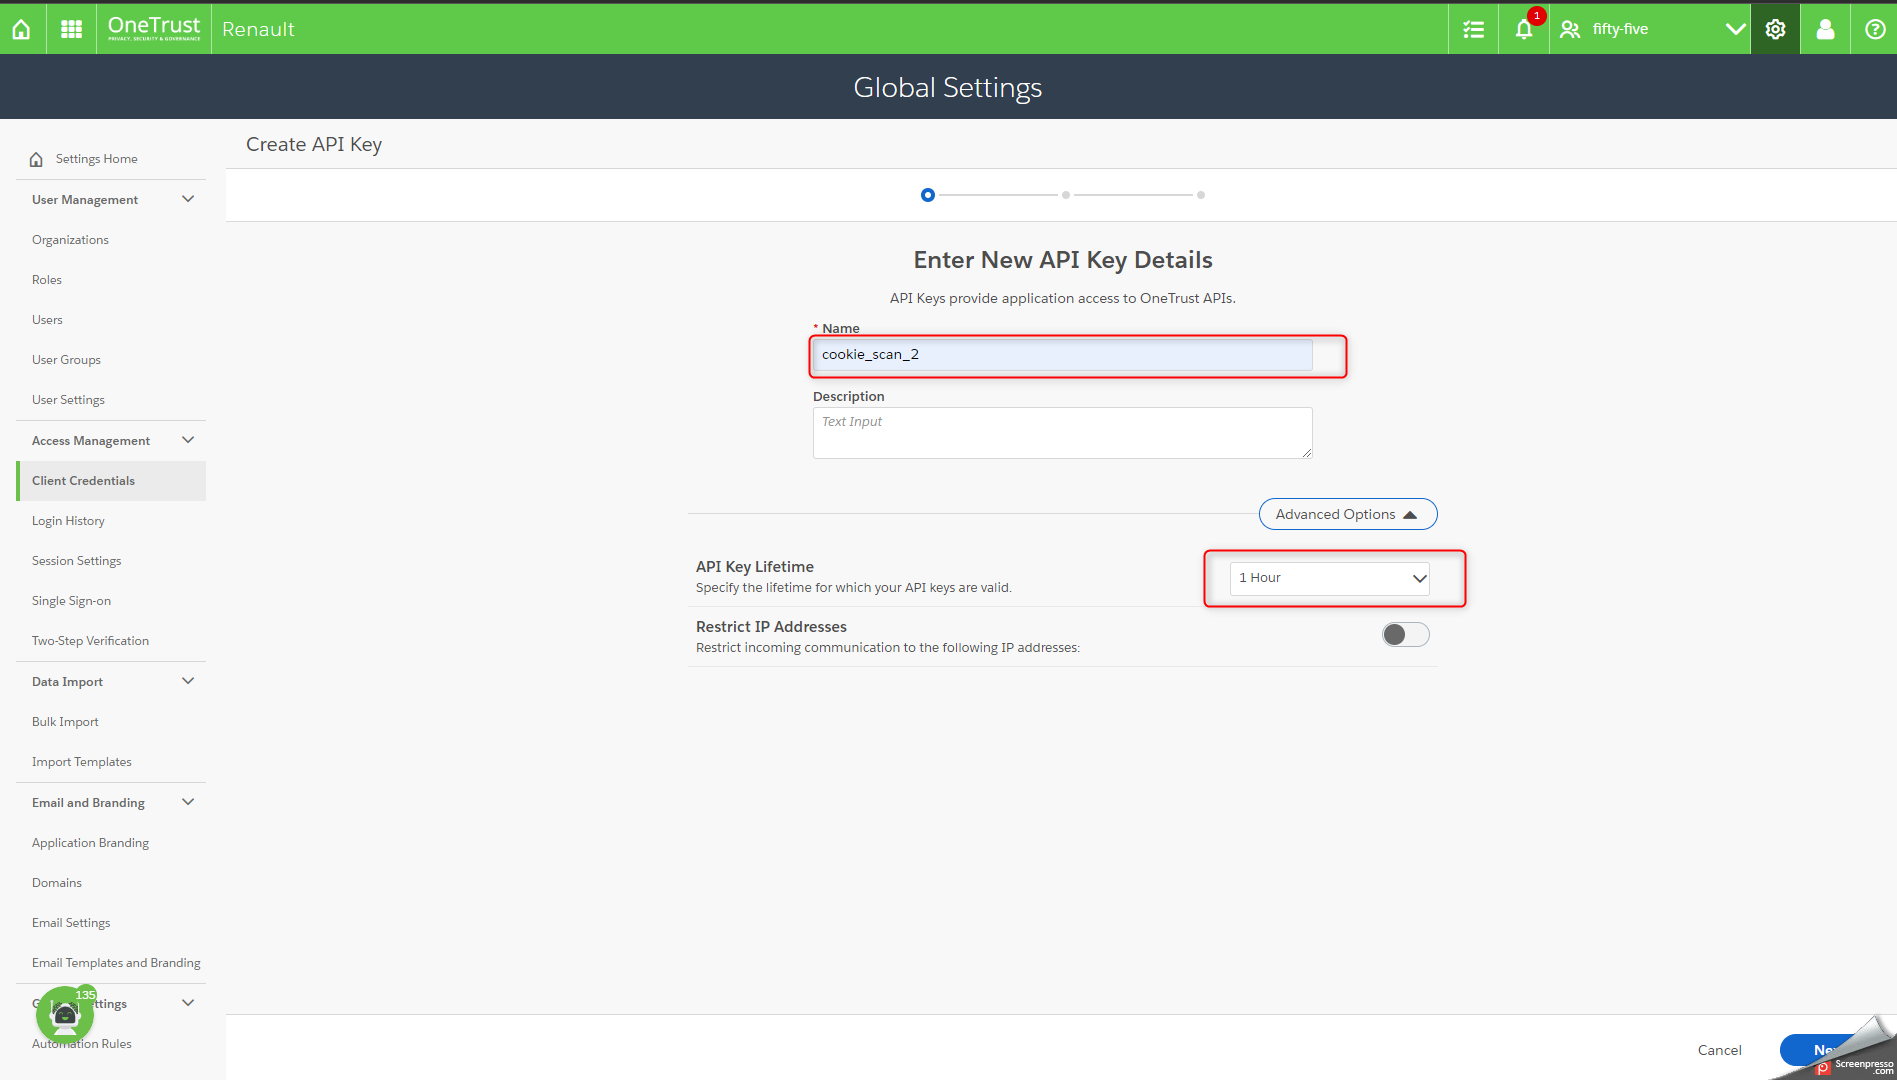Viewport: 1897px width, 1080px height.
Task: Select Client Credentials in sidebar
Action: (111, 481)
